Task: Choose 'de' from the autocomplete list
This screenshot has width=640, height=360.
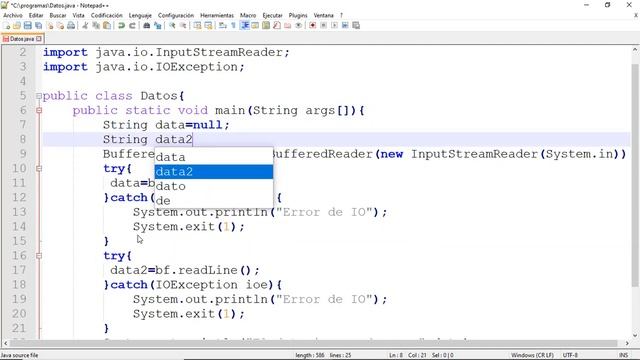Action: pos(214,201)
